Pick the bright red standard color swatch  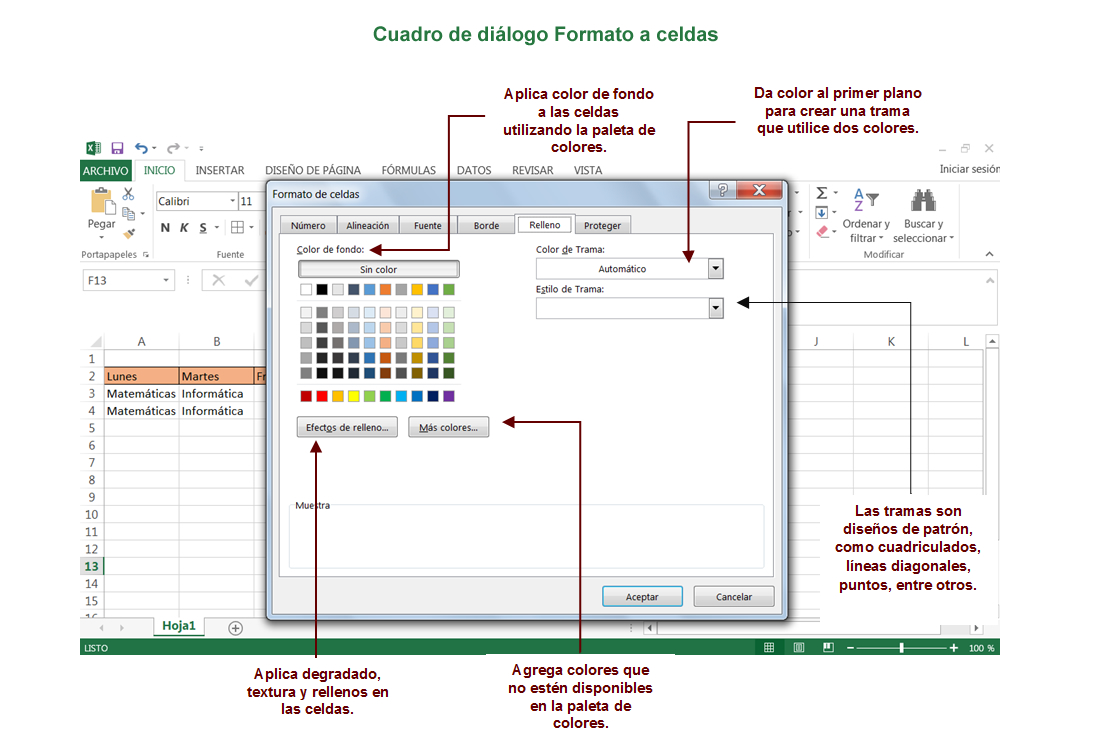click(322, 396)
